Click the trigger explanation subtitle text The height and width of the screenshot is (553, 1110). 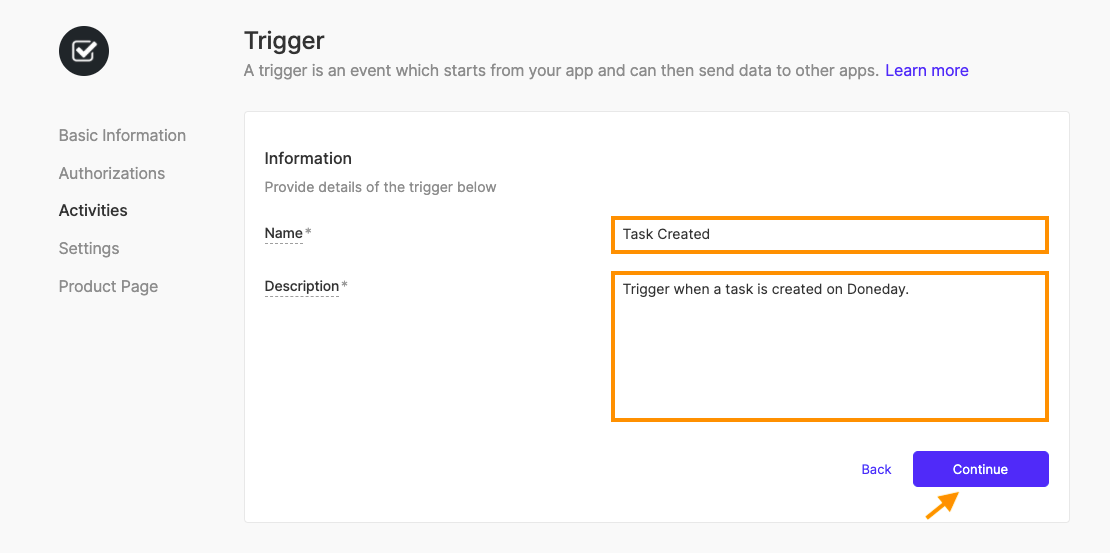coord(561,71)
